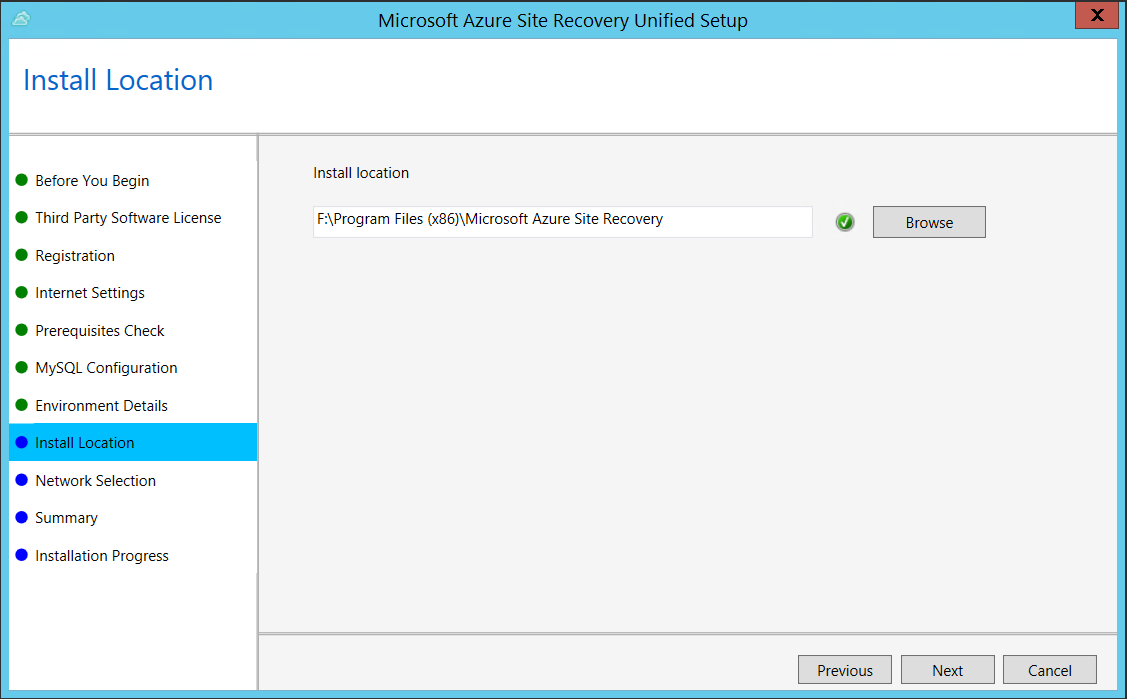Go to the Internet Settings step
The width and height of the screenshot is (1127, 699).
(x=90, y=292)
